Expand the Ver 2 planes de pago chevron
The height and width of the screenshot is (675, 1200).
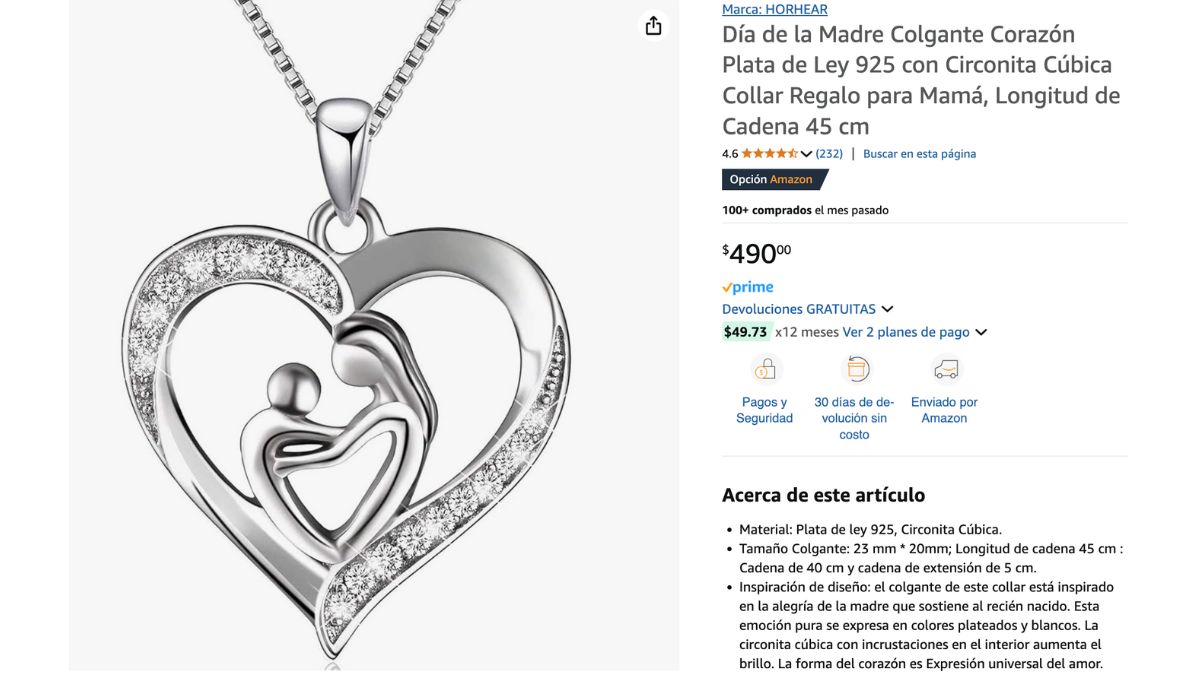point(981,332)
